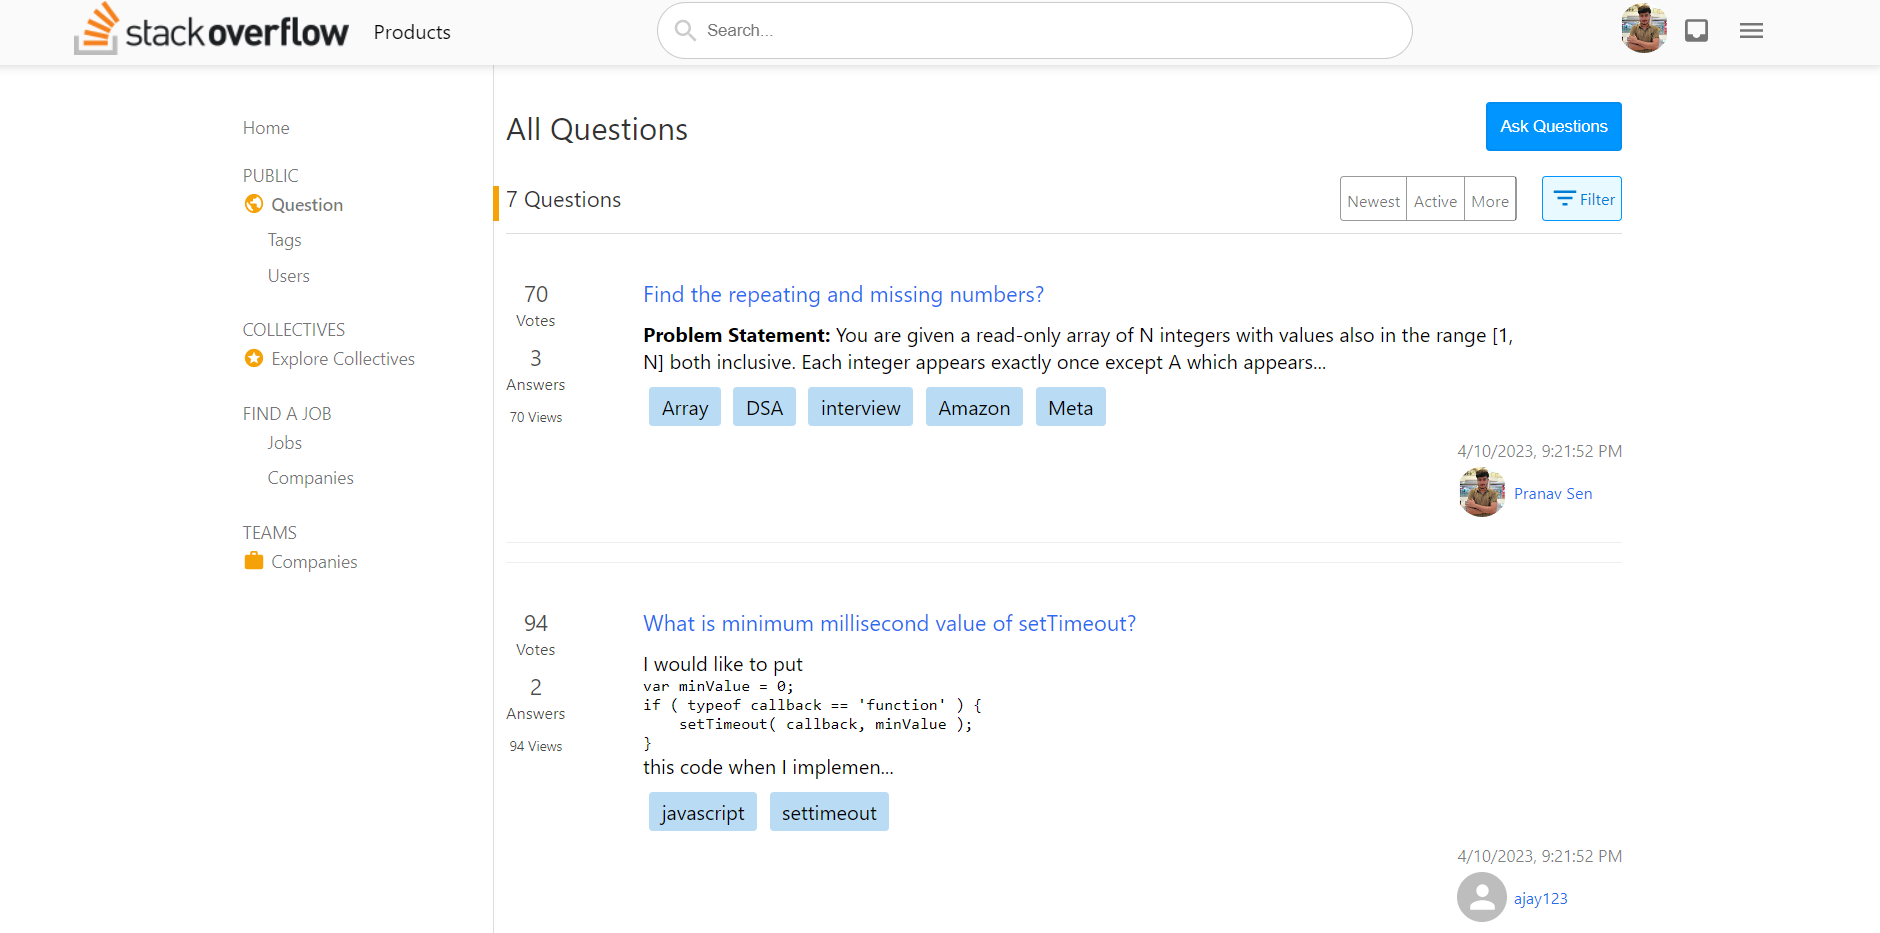Switch sorting to Active questions
The image size is (1880, 933).
point(1435,199)
